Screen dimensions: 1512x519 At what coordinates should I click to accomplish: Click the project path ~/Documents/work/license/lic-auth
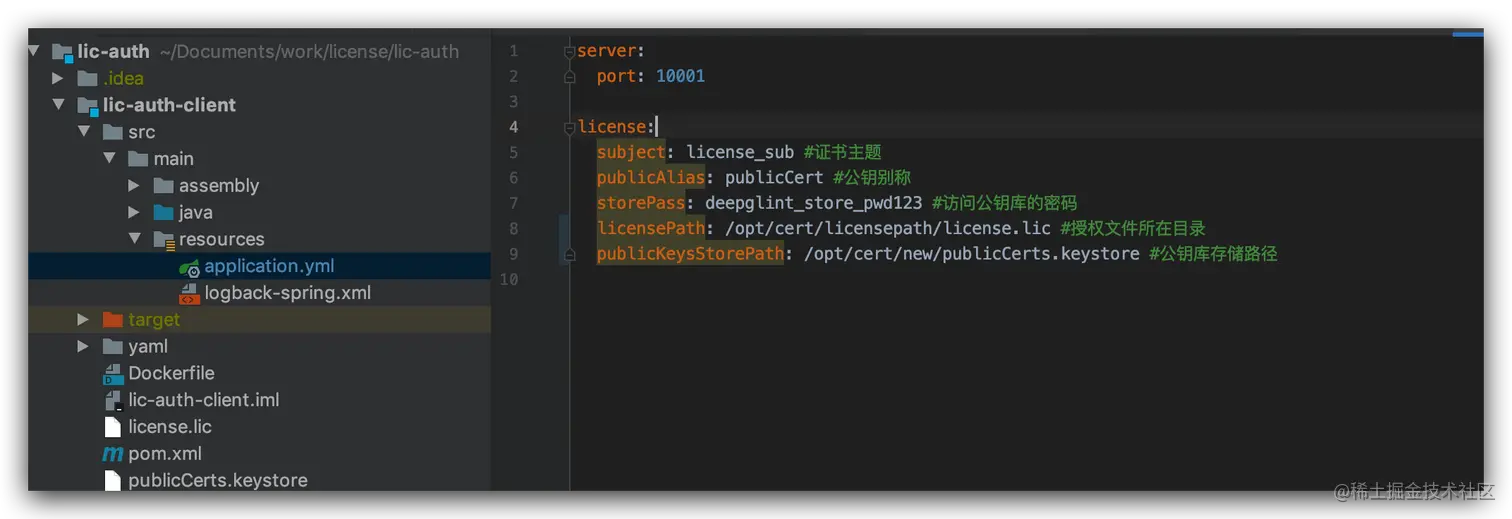point(309,52)
